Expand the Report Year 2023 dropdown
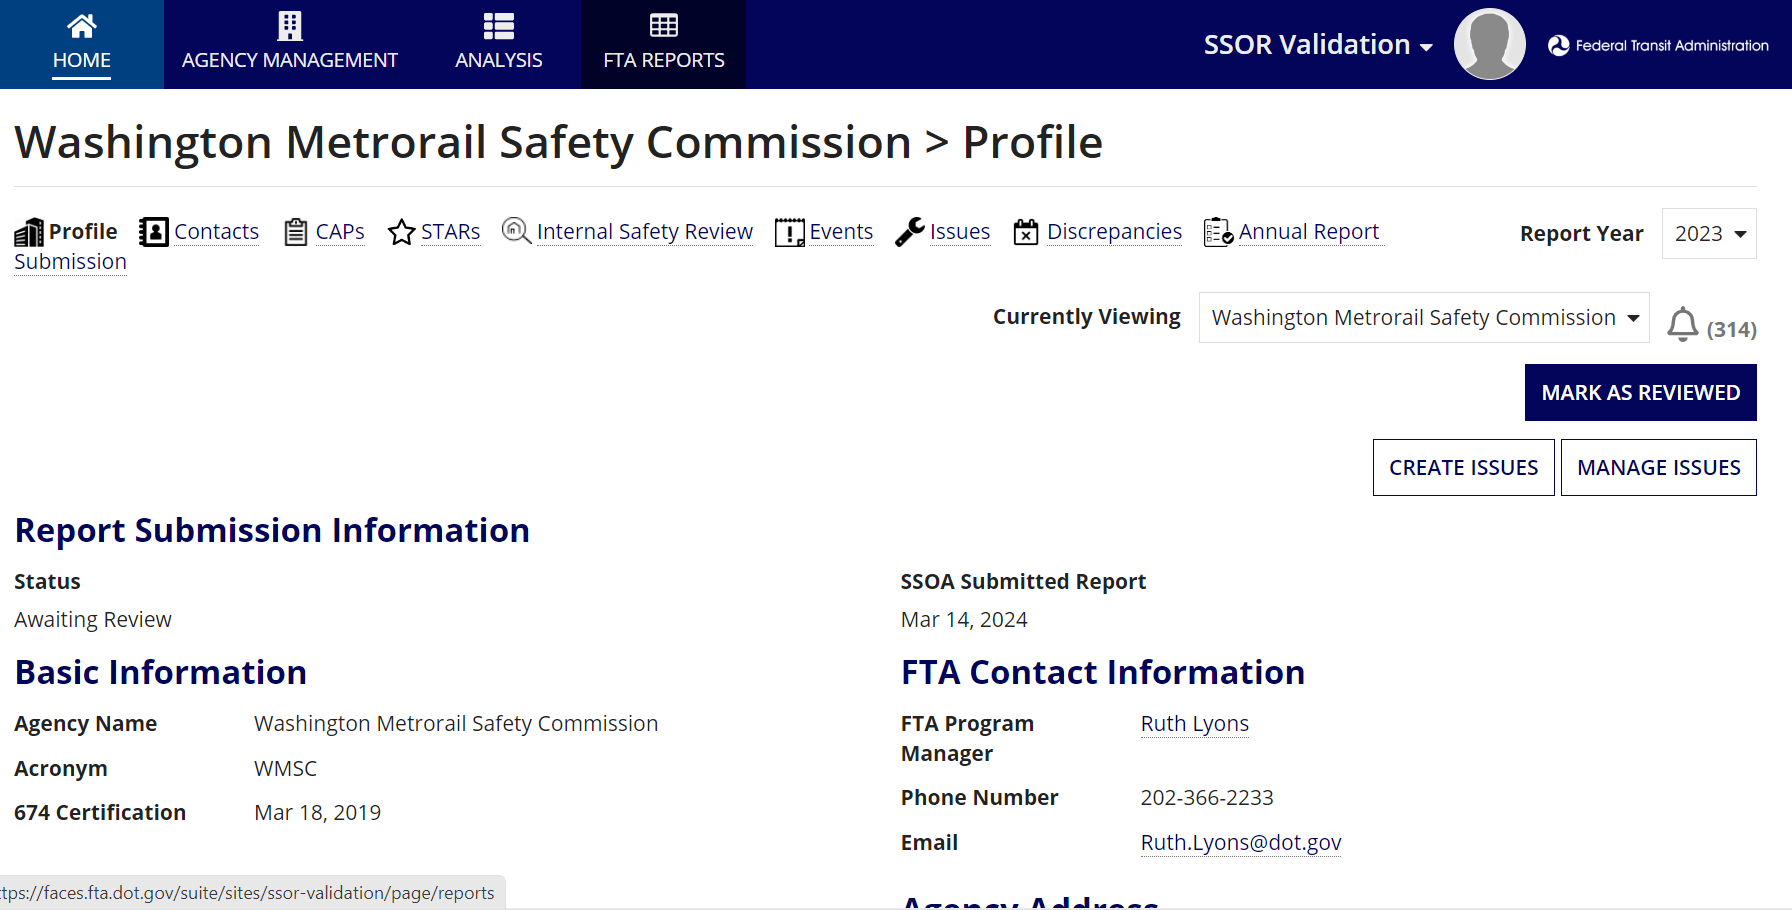This screenshot has width=1792, height=910. (x=1709, y=234)
